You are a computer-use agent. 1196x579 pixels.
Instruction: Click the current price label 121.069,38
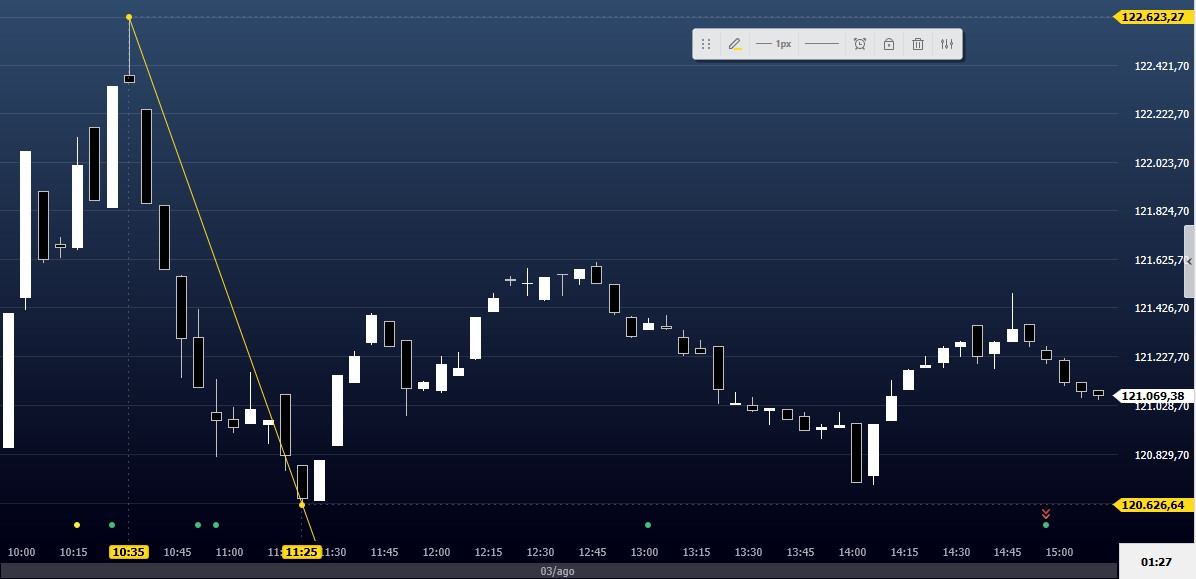pos(1153,396)
